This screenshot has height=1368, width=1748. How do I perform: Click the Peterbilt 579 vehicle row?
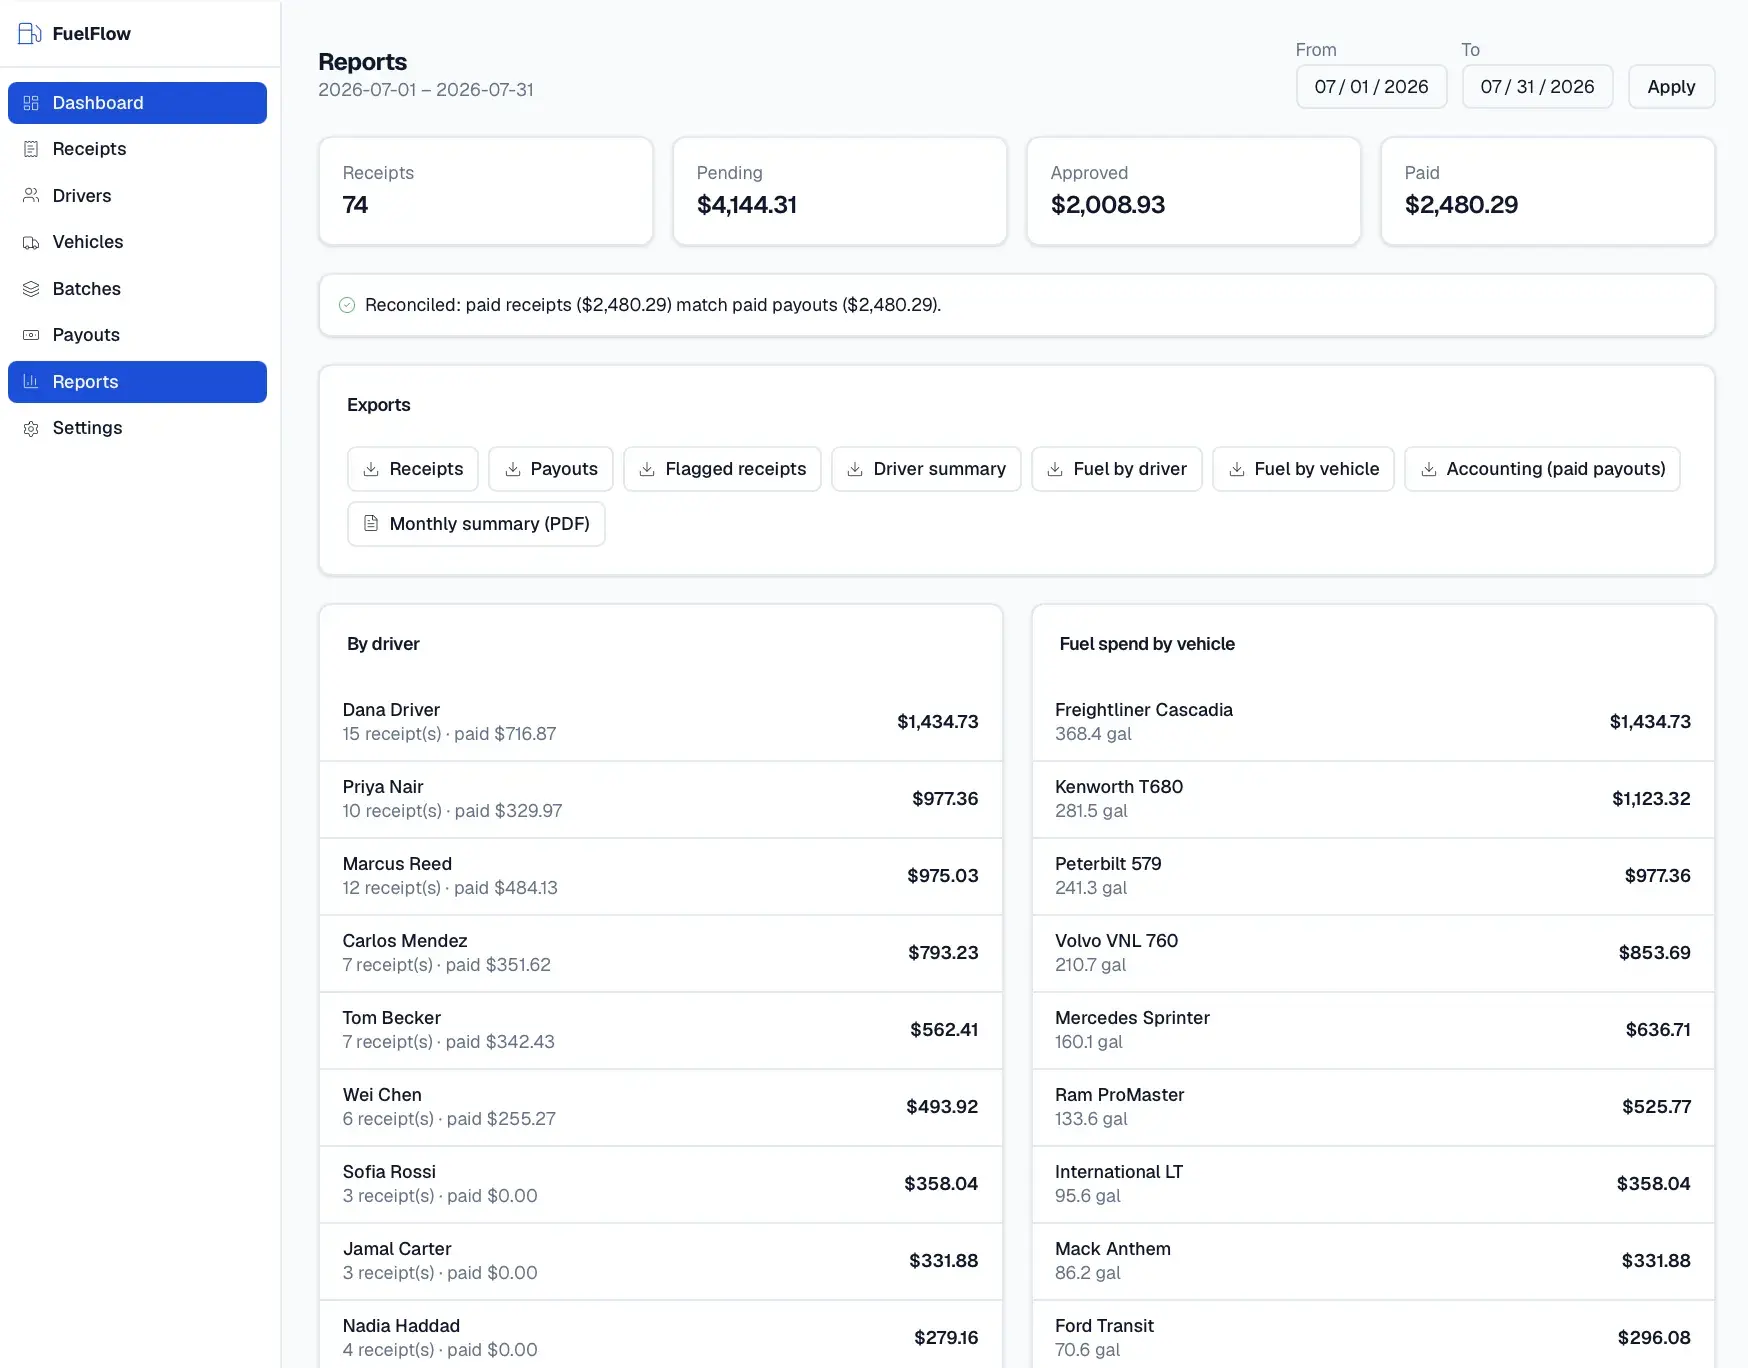[x=1373, y=876]
